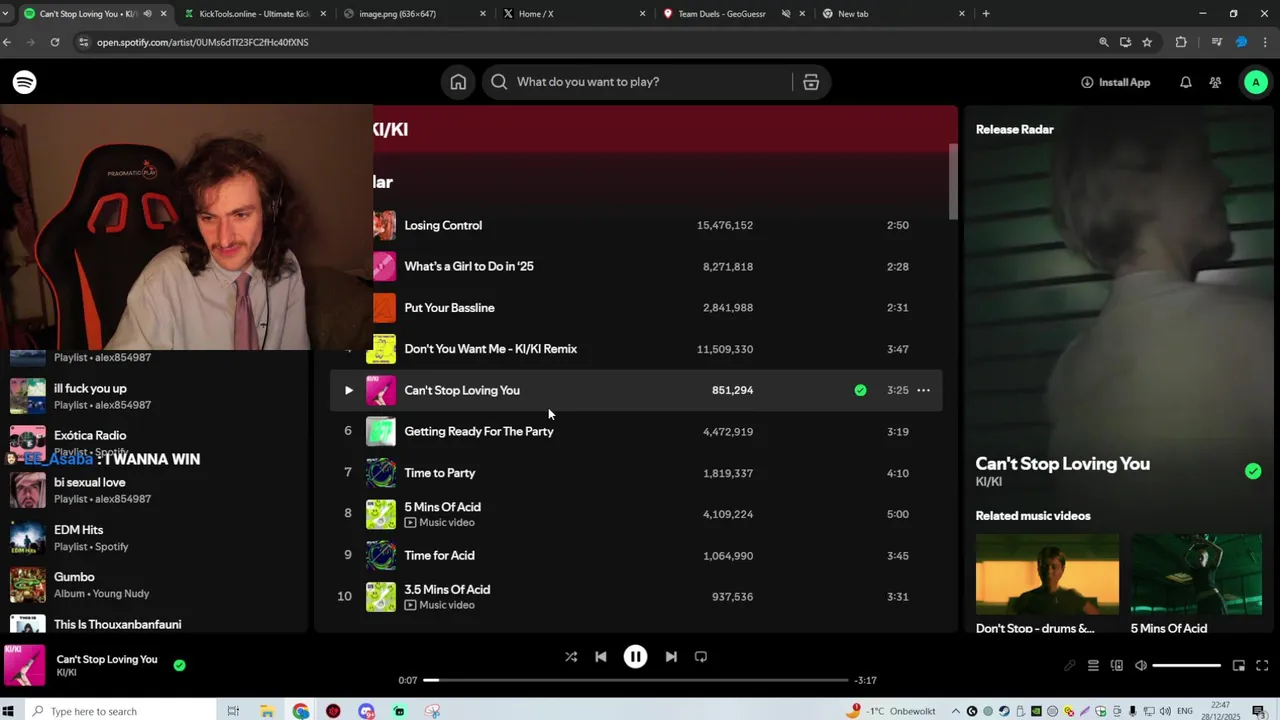
Task: Switch to the image.png browser tab
Action: point(414,14)
